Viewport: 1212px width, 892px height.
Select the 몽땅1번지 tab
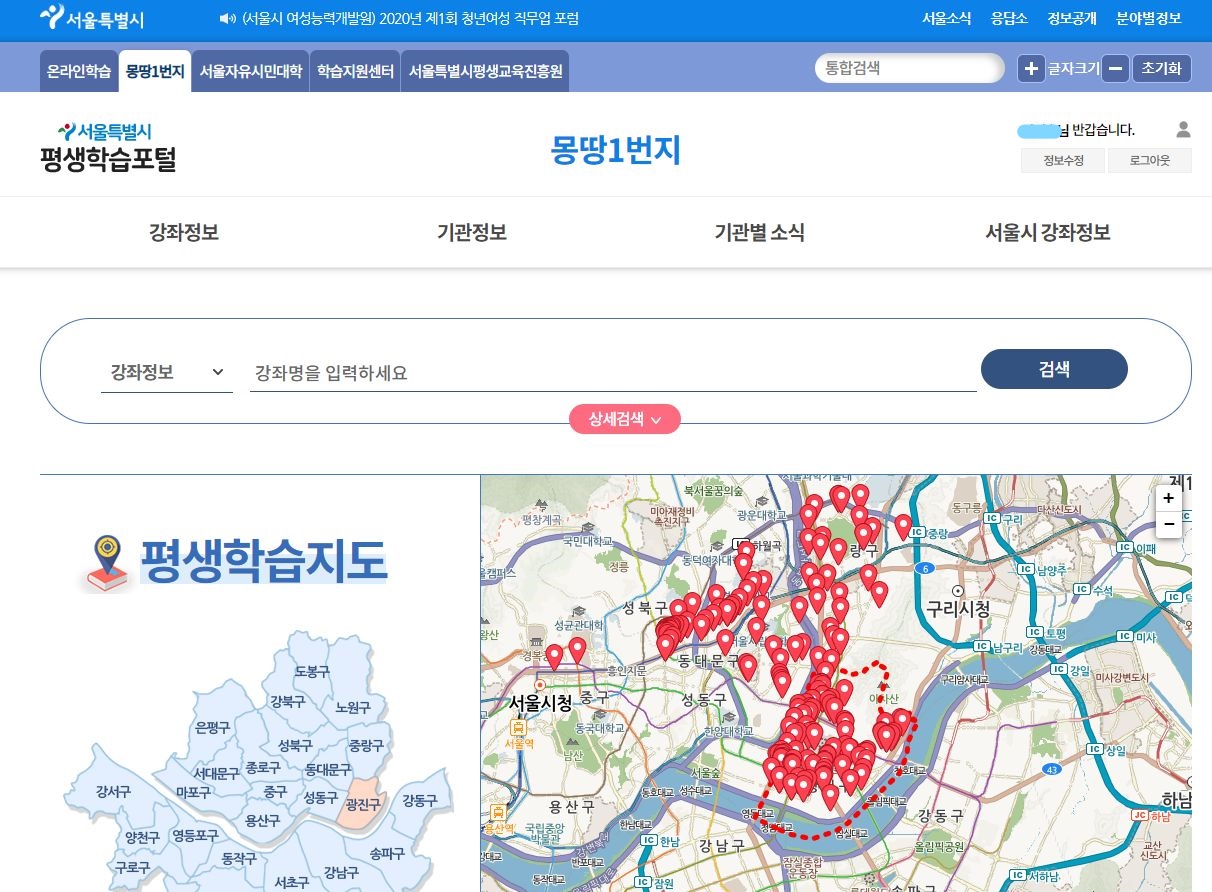tap(155, 72)
